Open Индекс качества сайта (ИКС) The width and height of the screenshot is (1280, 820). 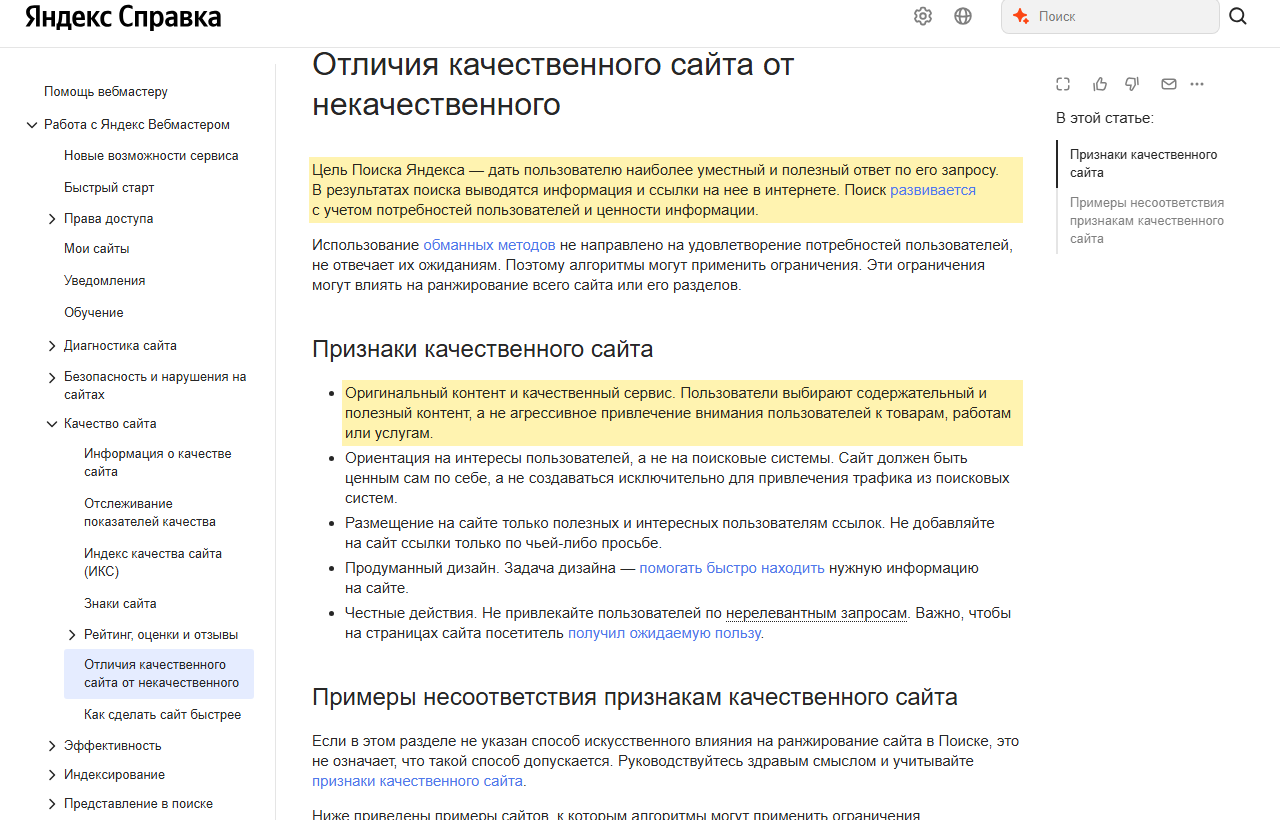coord(153,563)
